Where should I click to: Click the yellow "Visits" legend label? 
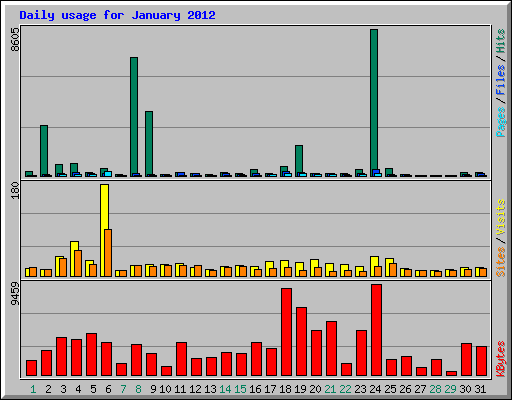tap(500, 217)
